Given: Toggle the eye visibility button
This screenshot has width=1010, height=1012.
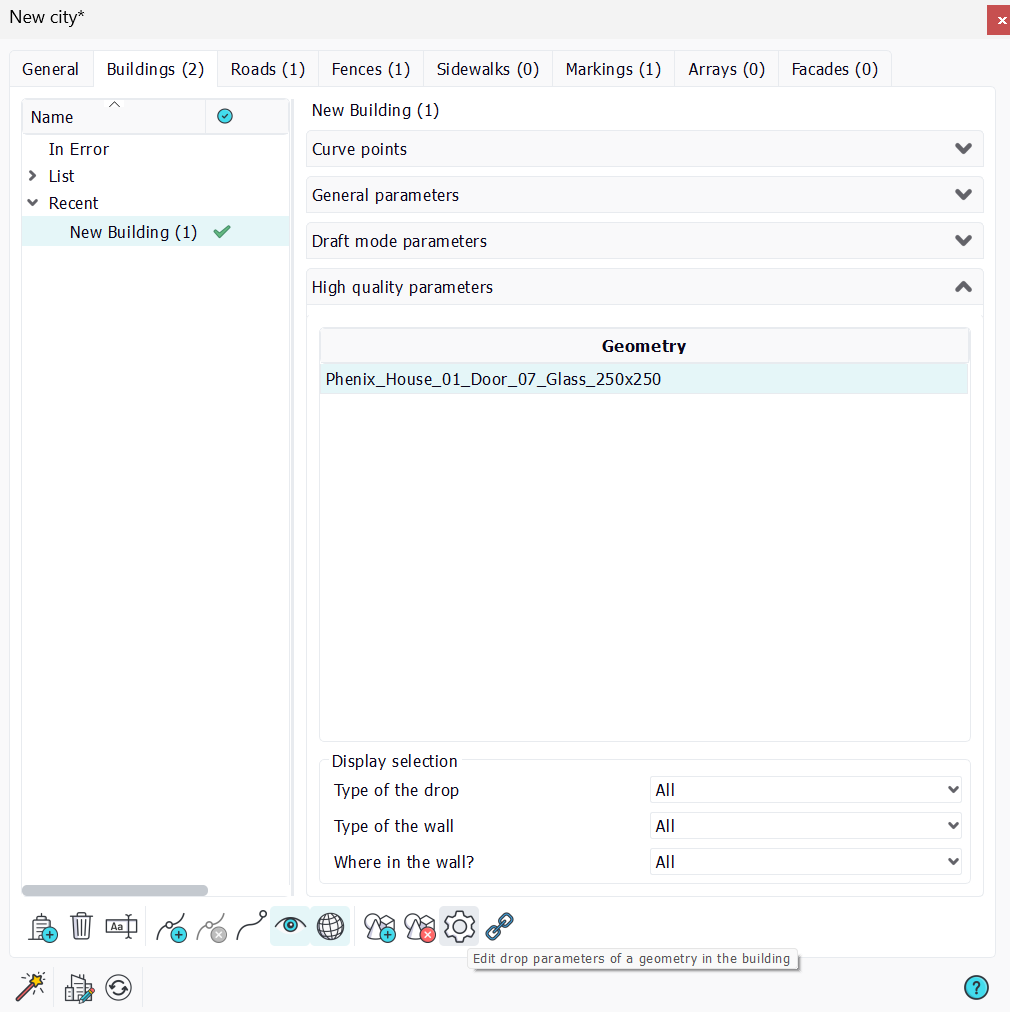Looking at the screenshot, I should point(290,926).
